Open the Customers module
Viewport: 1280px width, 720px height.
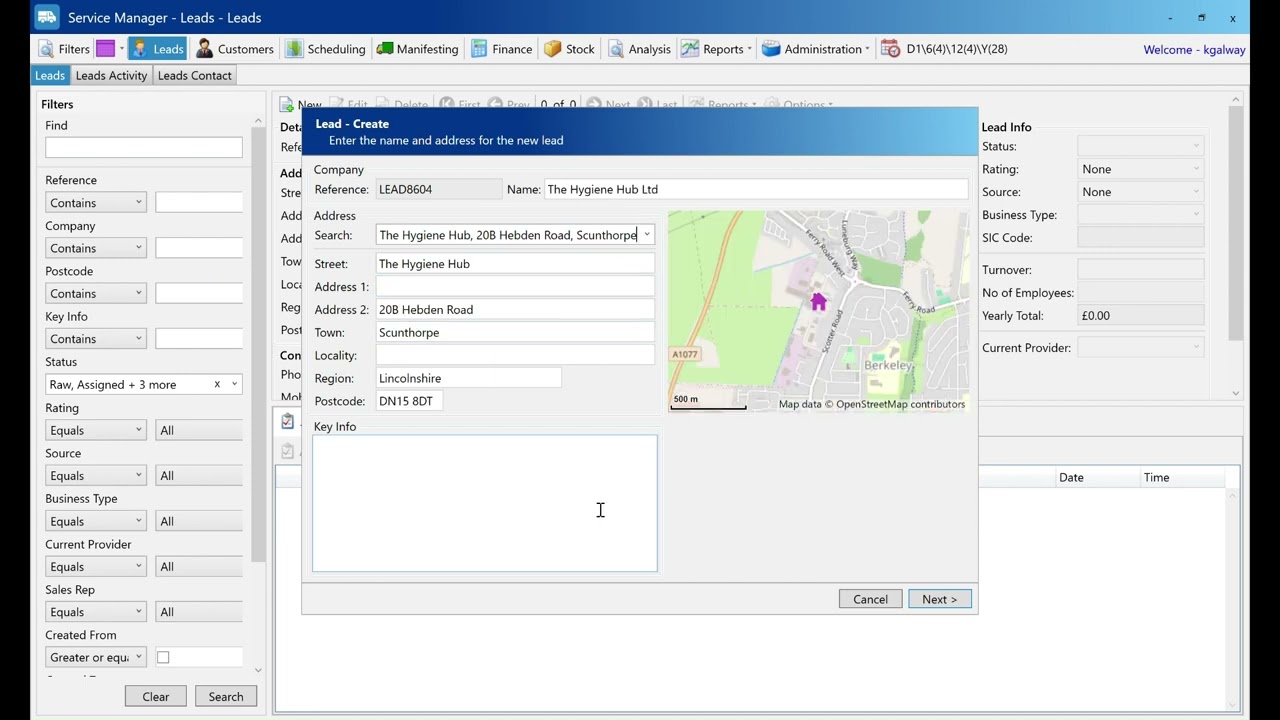point(234,49)
